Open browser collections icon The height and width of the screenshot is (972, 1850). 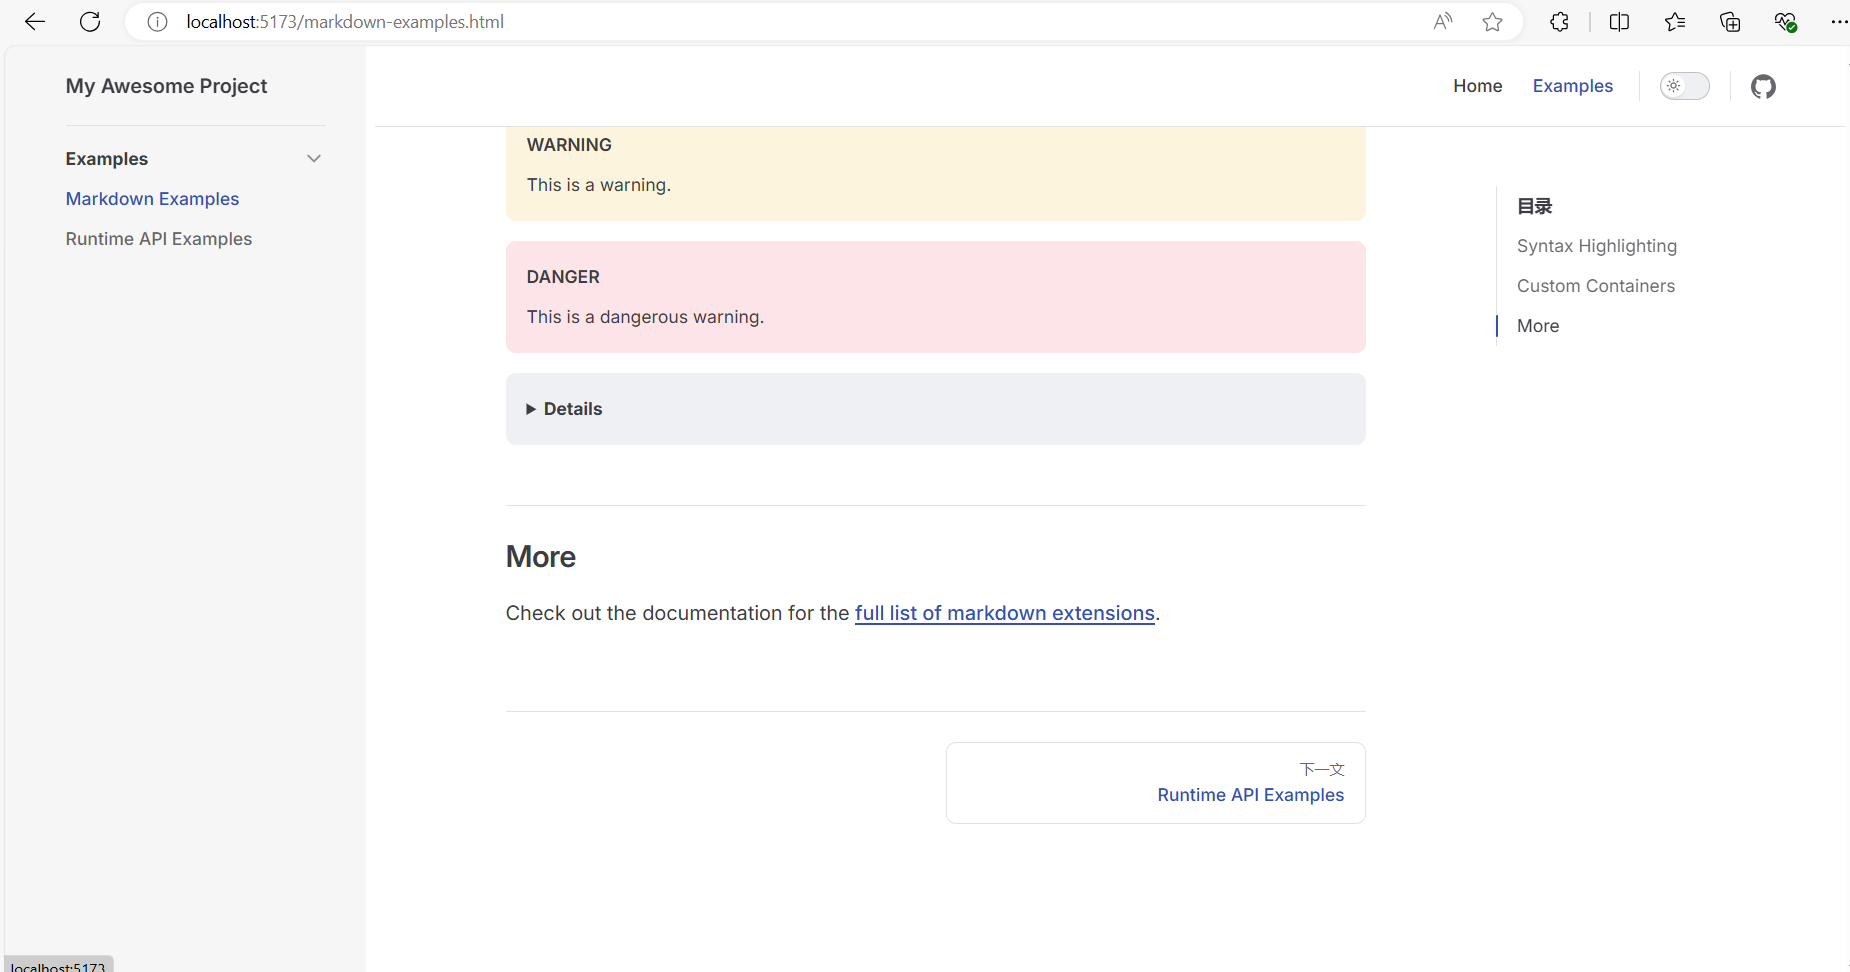coord(1730,22)
